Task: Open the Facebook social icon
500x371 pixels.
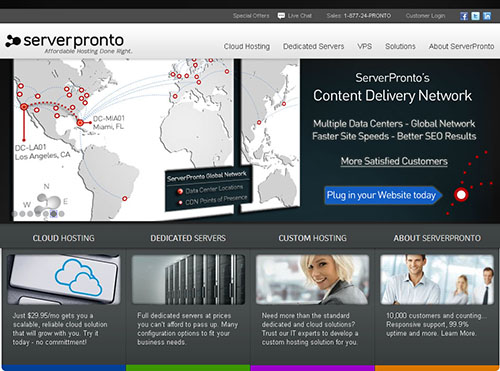Action: (464, 16)
